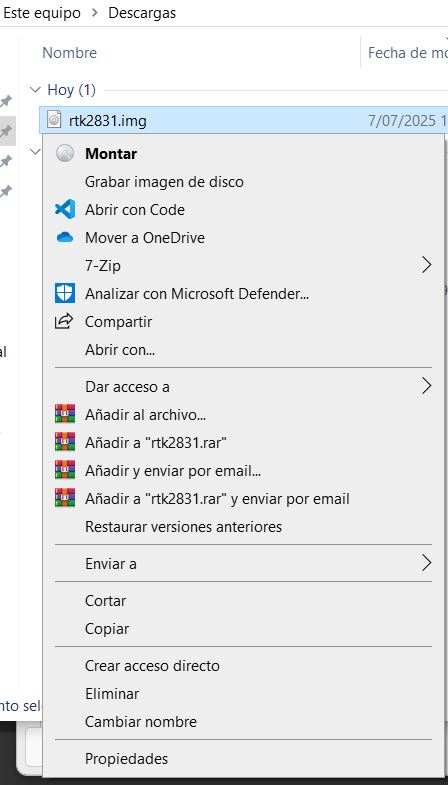
Task: Collapse the Hoy (1) group chevron
Action: [x=35, y=90]
